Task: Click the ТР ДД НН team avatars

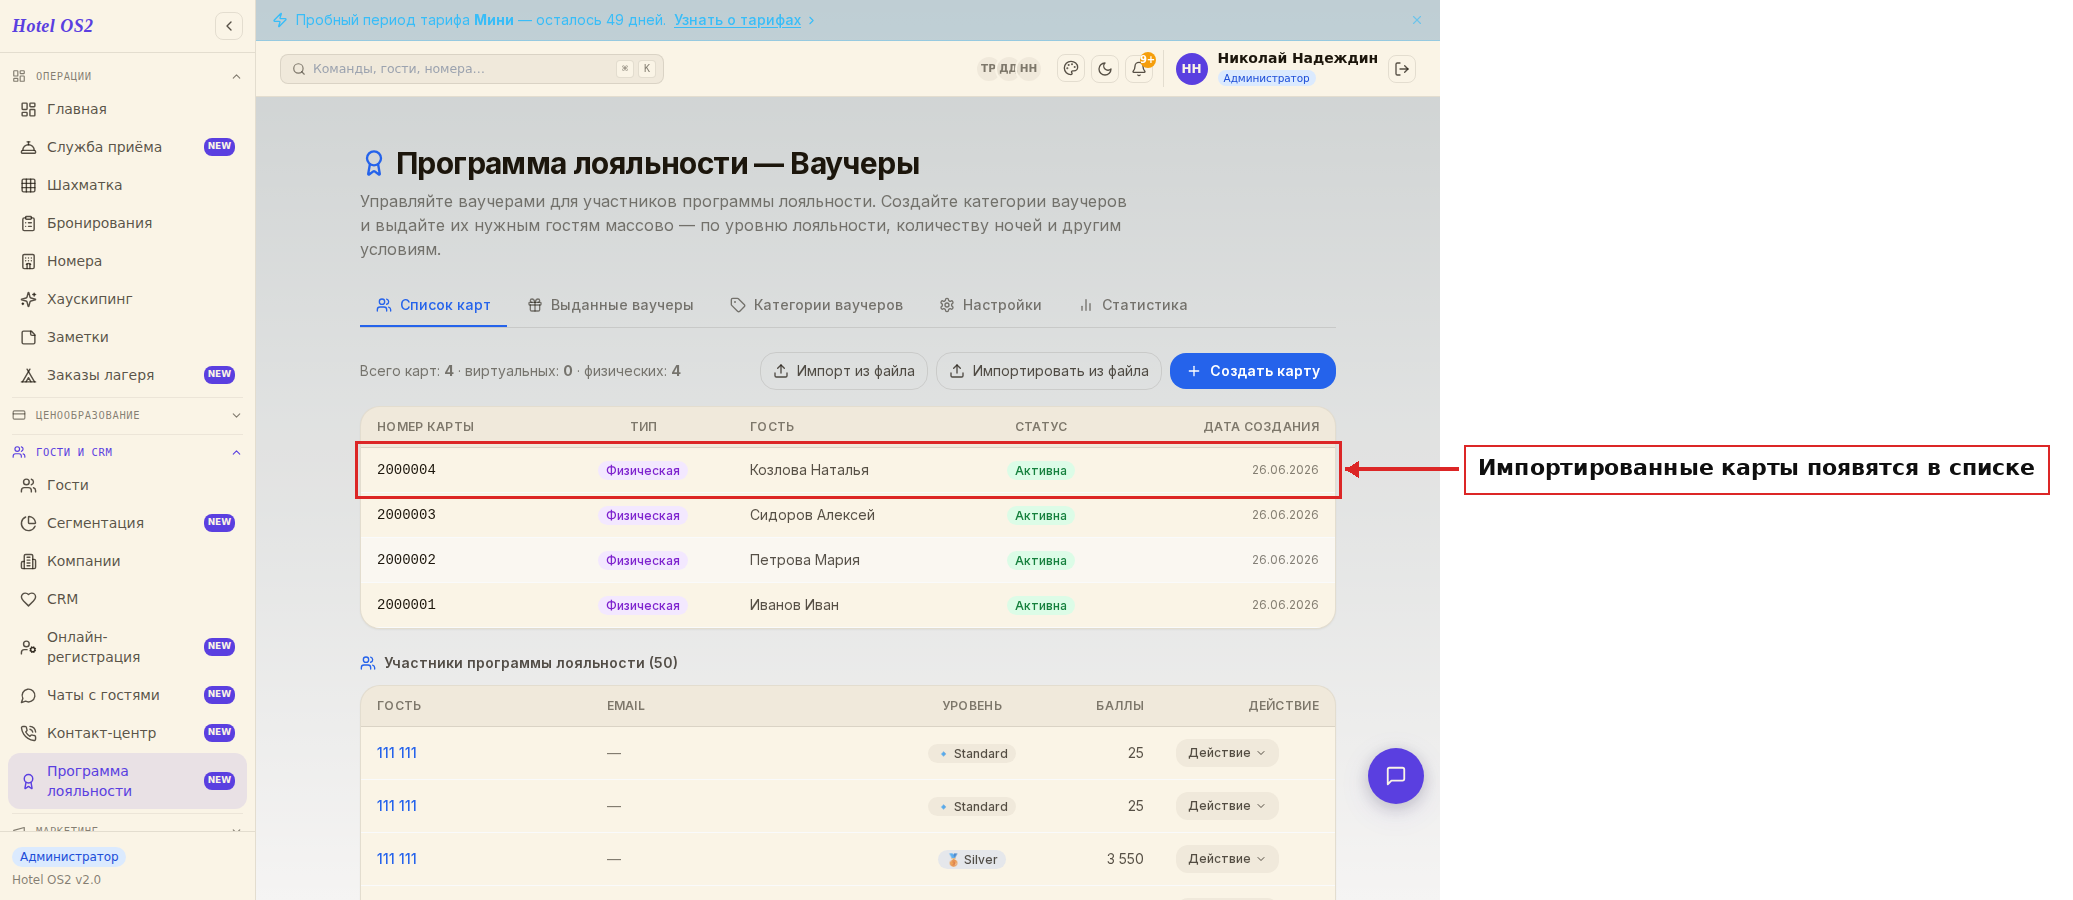Action: click(1009, 69)
